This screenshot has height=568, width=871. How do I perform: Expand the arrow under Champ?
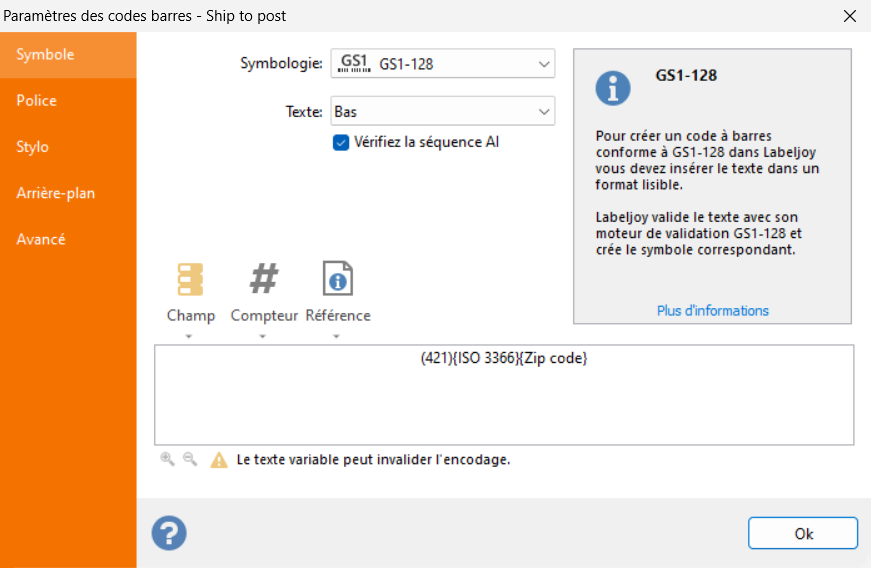click(x=189, y=336)
